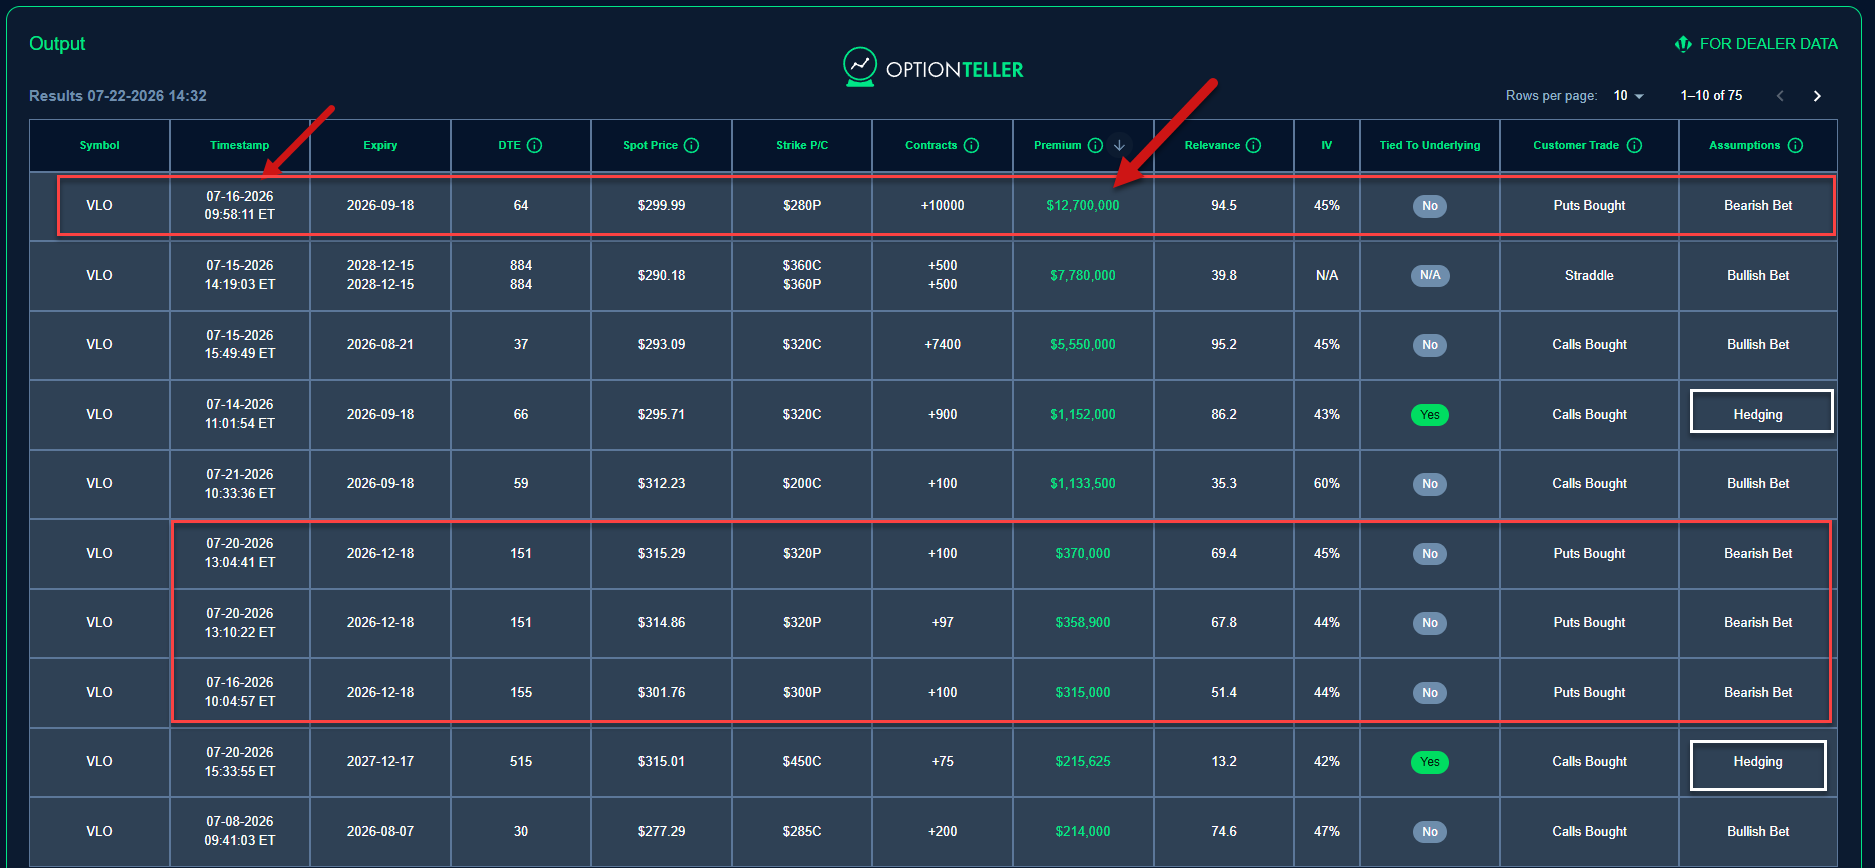Click the Output panel title
The width and height of the screenshot is (1875, 868).
click(x=57, y=44)
